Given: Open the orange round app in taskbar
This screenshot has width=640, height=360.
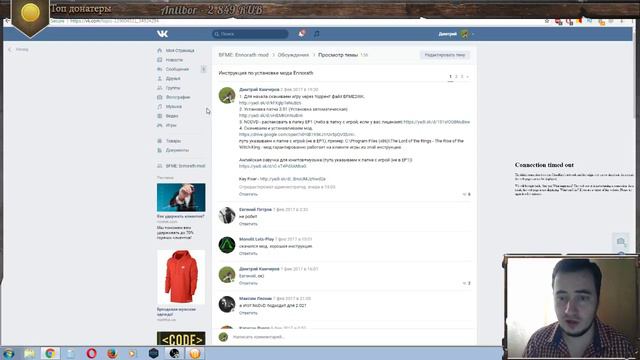Looking at the screenshot, I should coord(195,353).
